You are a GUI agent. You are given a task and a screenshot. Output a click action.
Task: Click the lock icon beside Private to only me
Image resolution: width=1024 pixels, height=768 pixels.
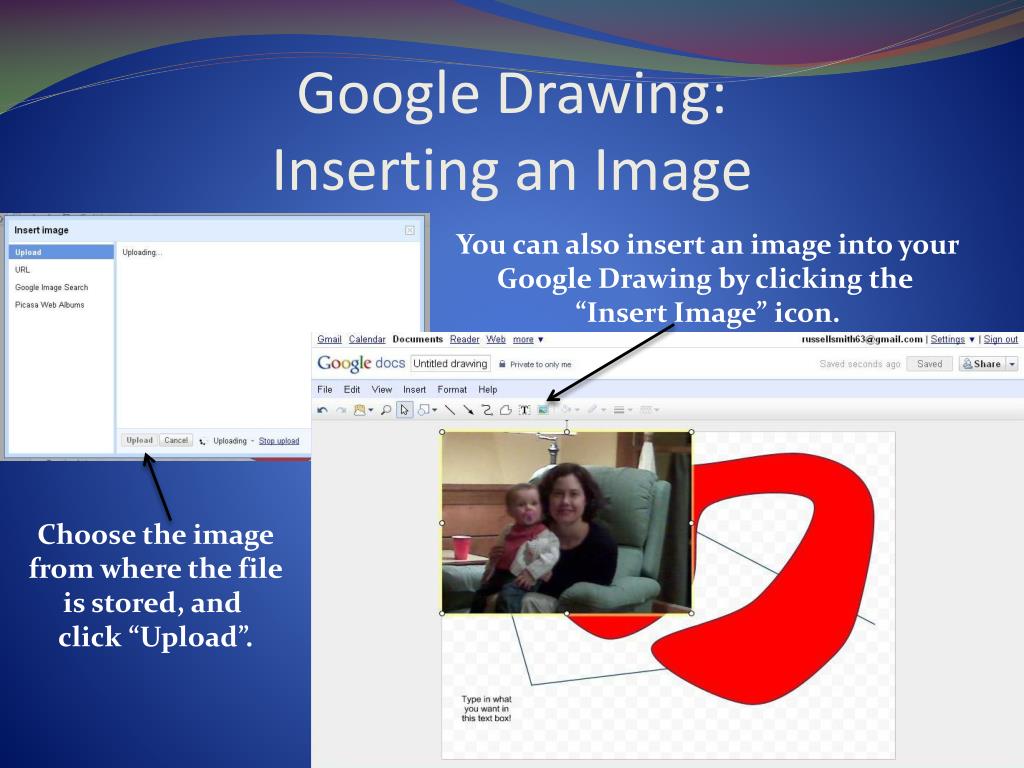[502, 364]
